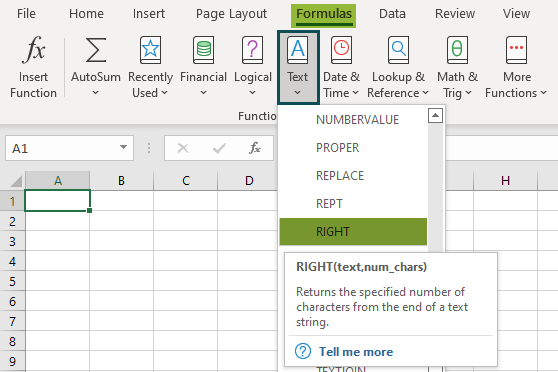Collapse the Text dropdown arrow
The image size is (558, 372).
(x=298, y=93)
